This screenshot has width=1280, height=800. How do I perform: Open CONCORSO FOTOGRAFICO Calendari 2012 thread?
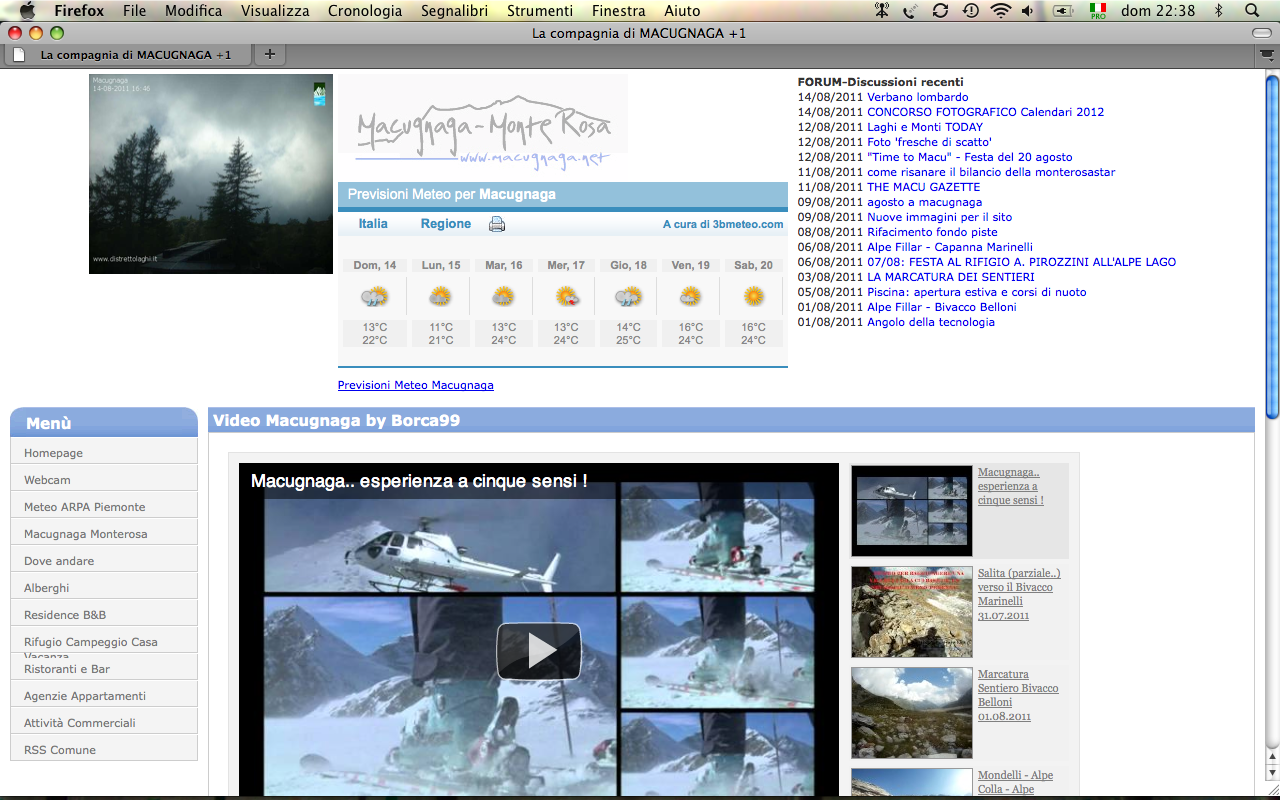[986, 112]
